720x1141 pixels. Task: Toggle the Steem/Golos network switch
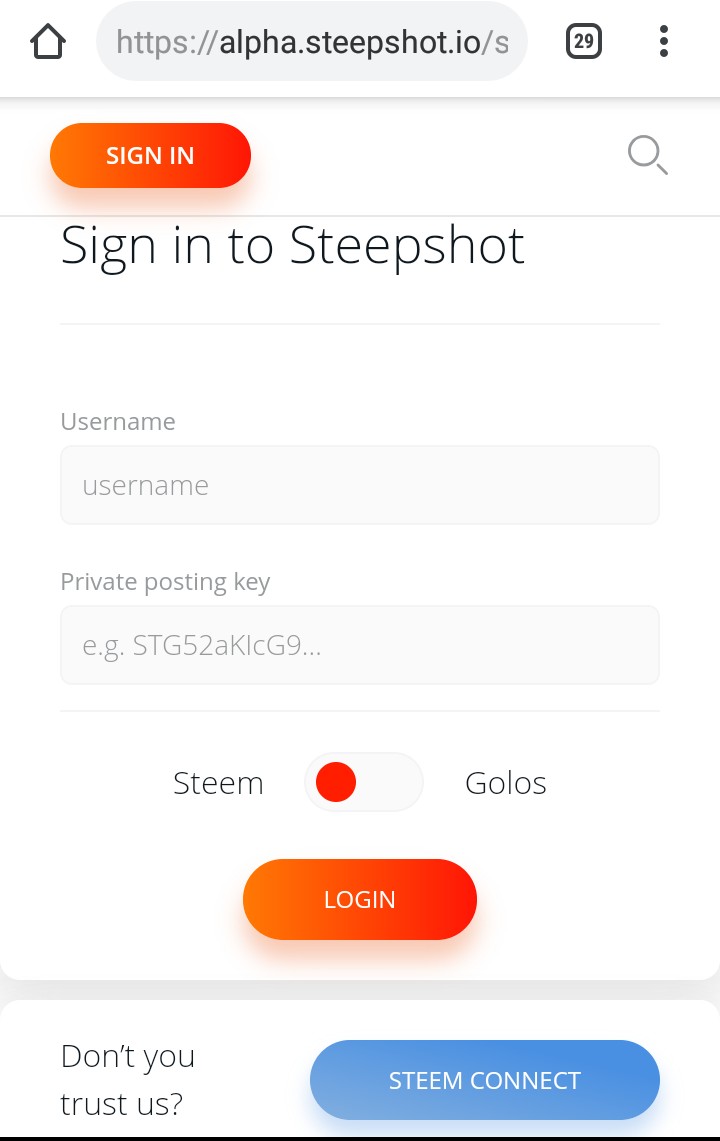(364, 782)
